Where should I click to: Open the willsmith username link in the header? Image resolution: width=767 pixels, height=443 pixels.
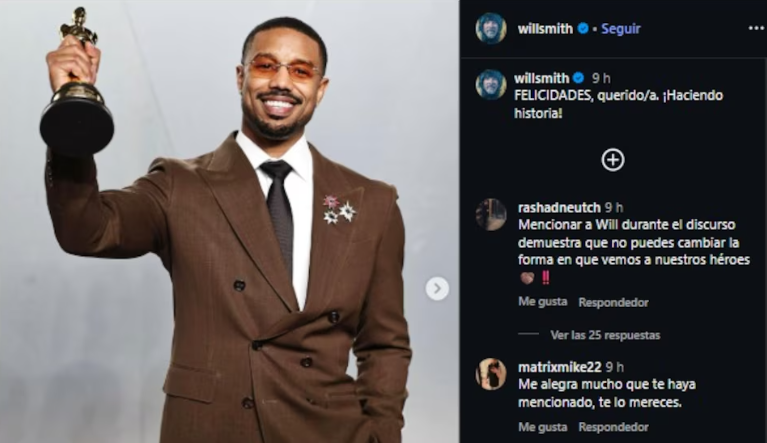click(x=545, y=29)
